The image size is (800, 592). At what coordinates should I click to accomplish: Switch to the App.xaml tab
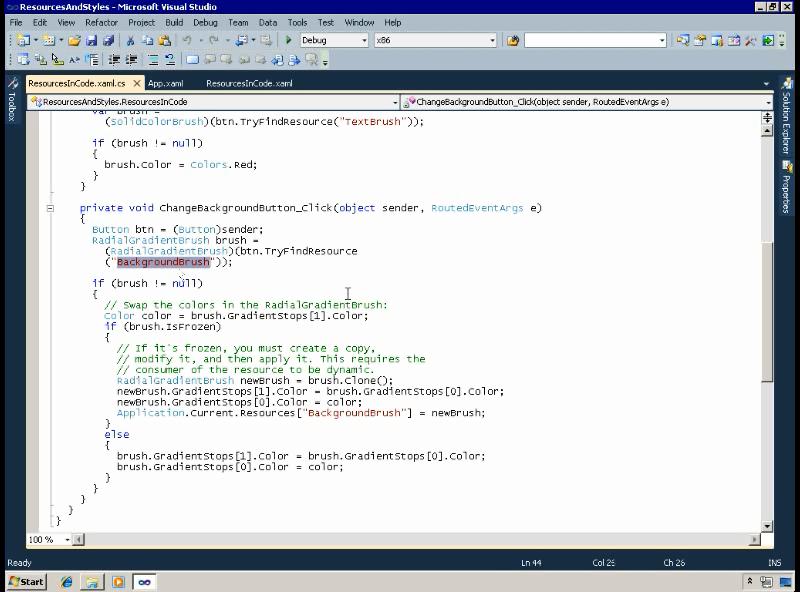point(165,84)
